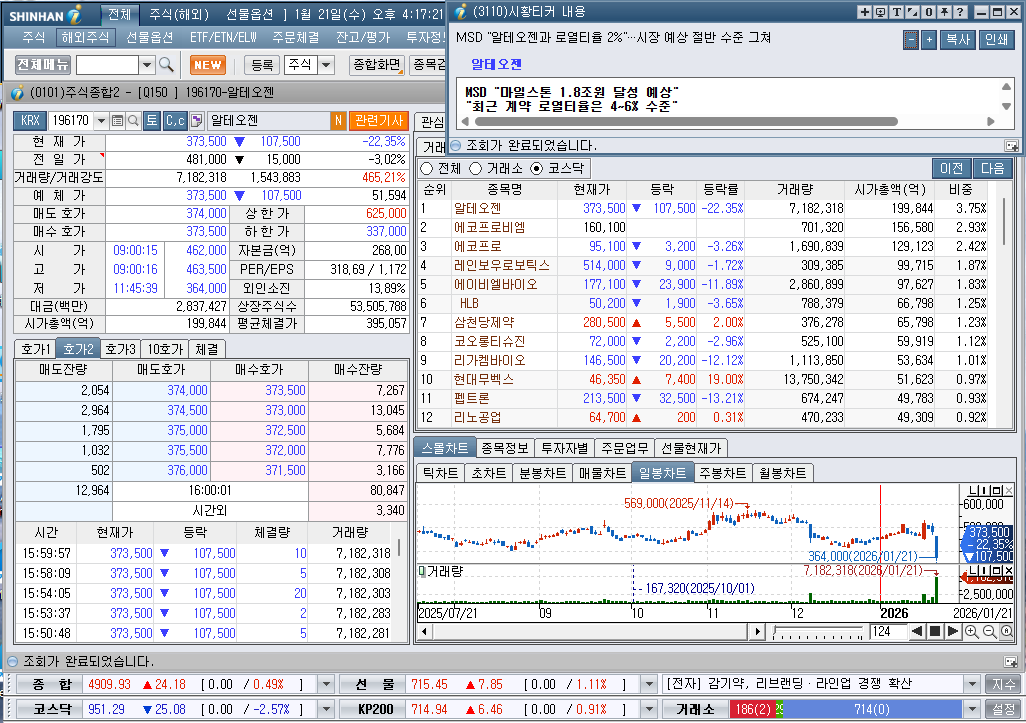Image resolution: width=1026 pixels, height=723 pixels.
Task: Open help with the question mark icon
Action: pyautogui.click(x=960, y=12)
